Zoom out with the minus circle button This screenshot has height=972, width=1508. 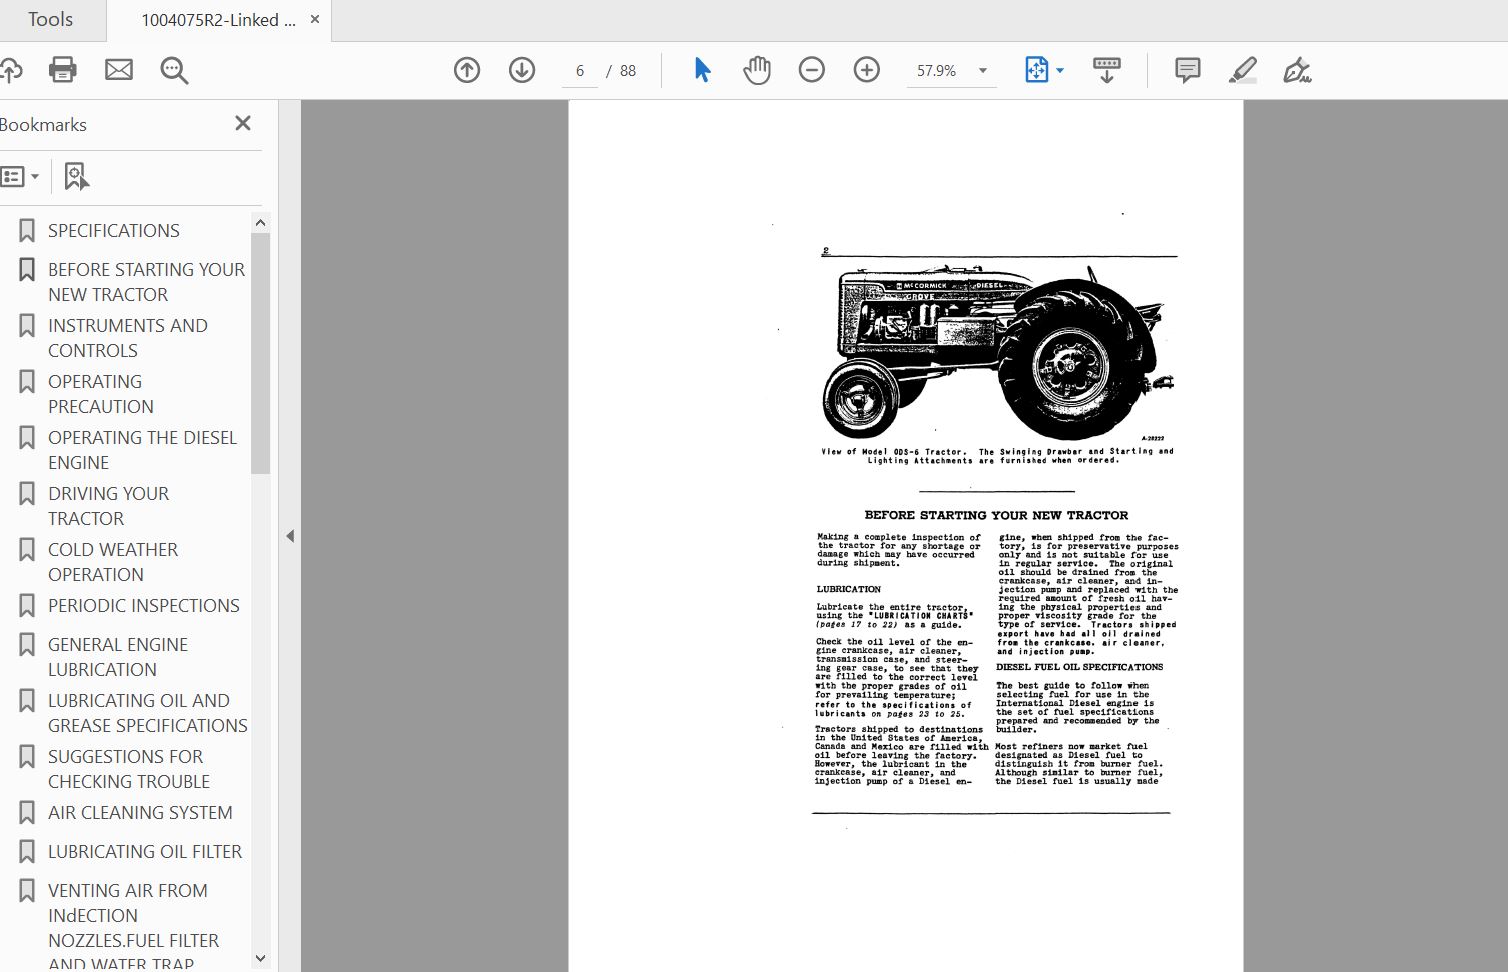pos(812,70)
